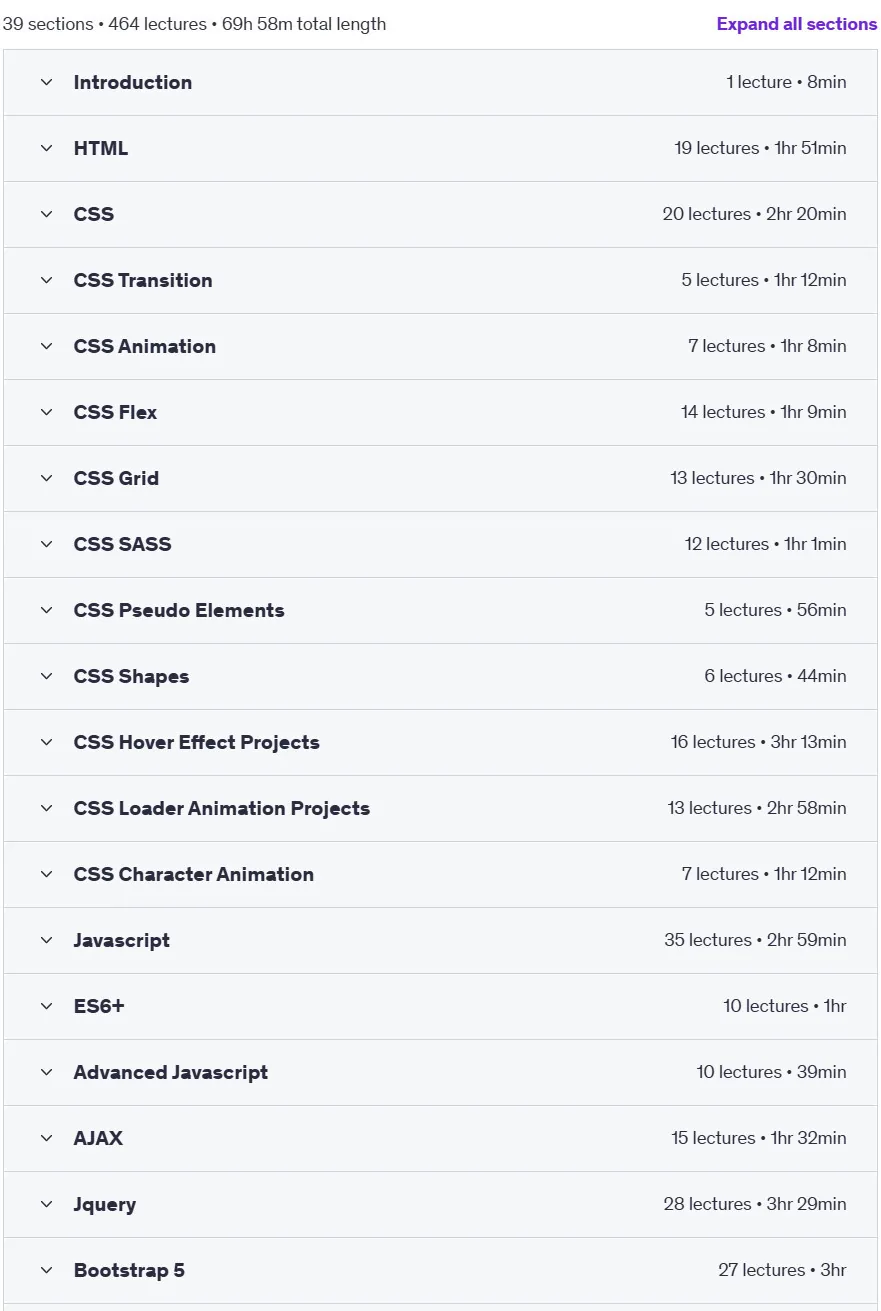Viewport: 881px width, 1311px height.
Task: Expand the ES6+ section row
Action: pos(440,1006)
